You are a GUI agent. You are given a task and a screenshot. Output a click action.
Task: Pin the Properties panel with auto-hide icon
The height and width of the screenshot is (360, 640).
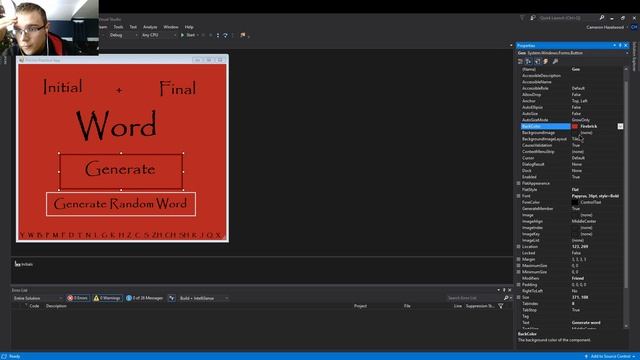tap(620, 45)
